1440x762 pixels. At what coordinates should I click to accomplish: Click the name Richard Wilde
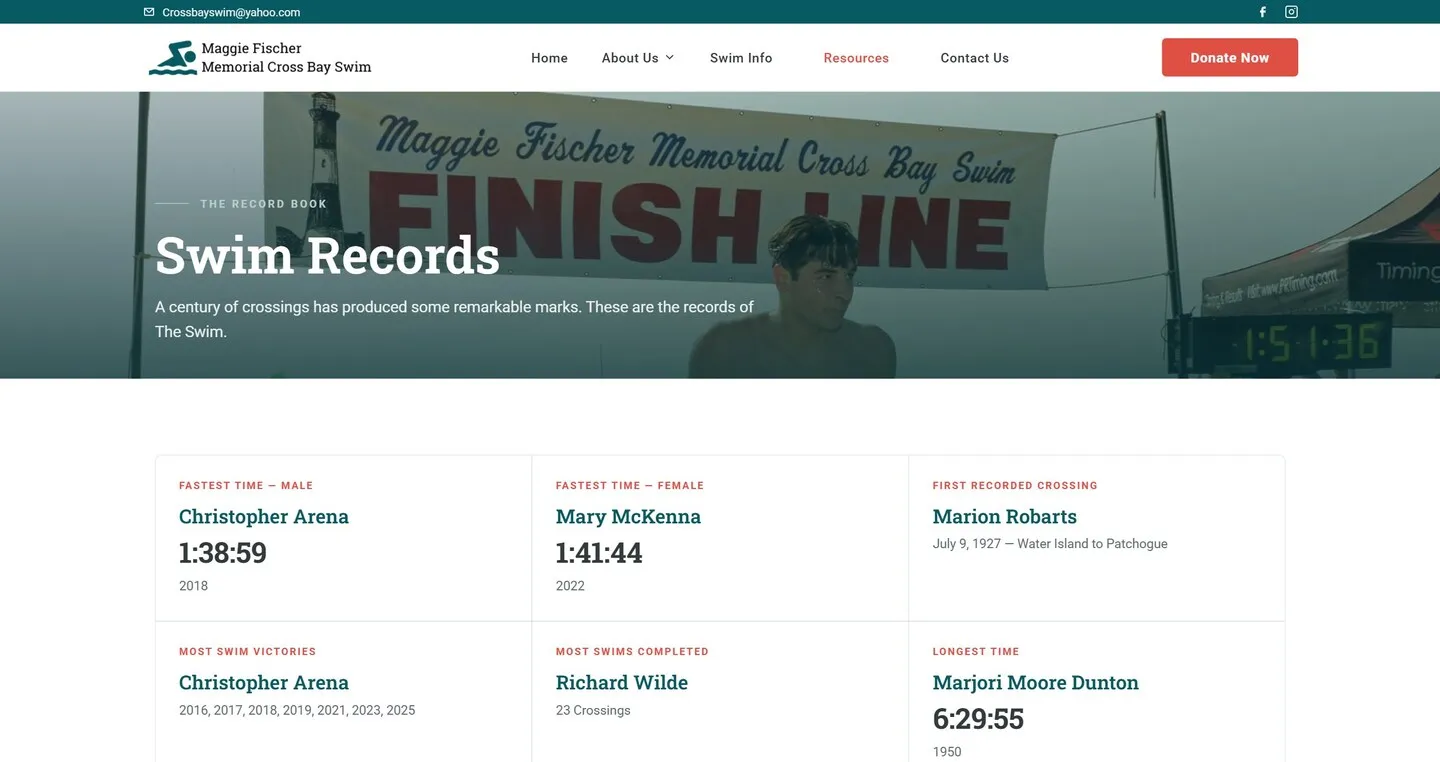coord(622,683)
